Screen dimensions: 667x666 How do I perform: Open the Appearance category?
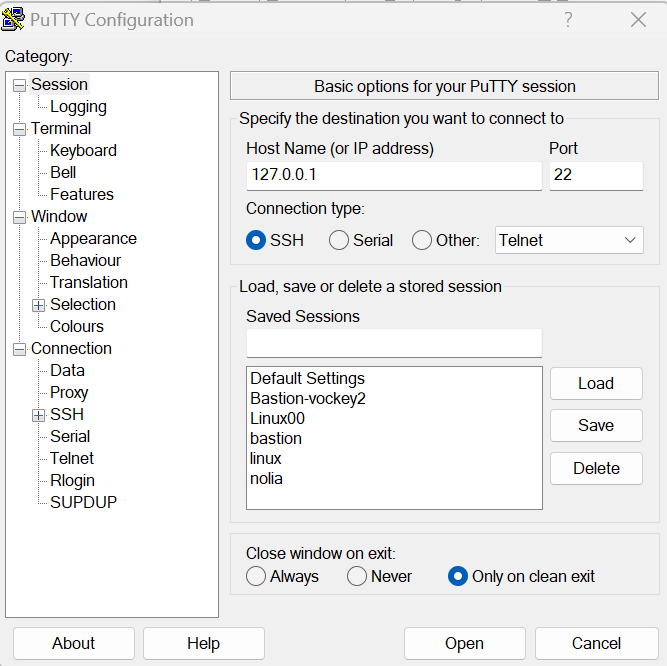[93, 239]
